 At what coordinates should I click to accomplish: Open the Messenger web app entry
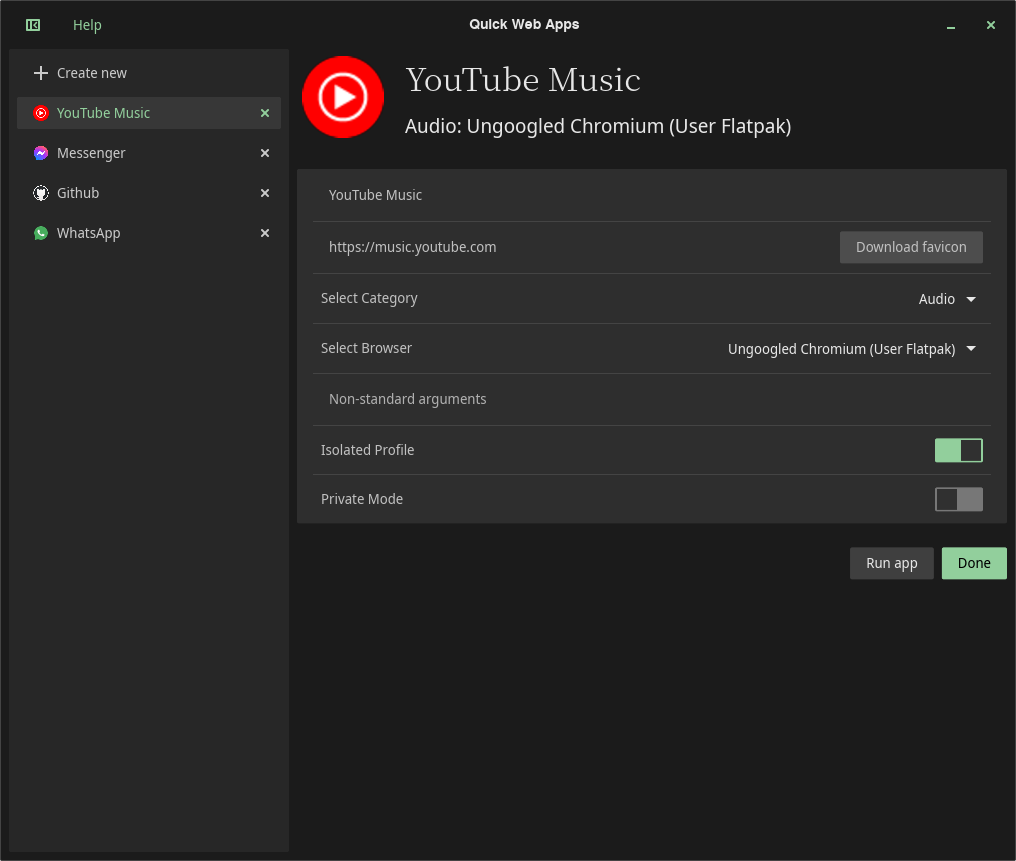pyautogui.click(x=149, y=154)
